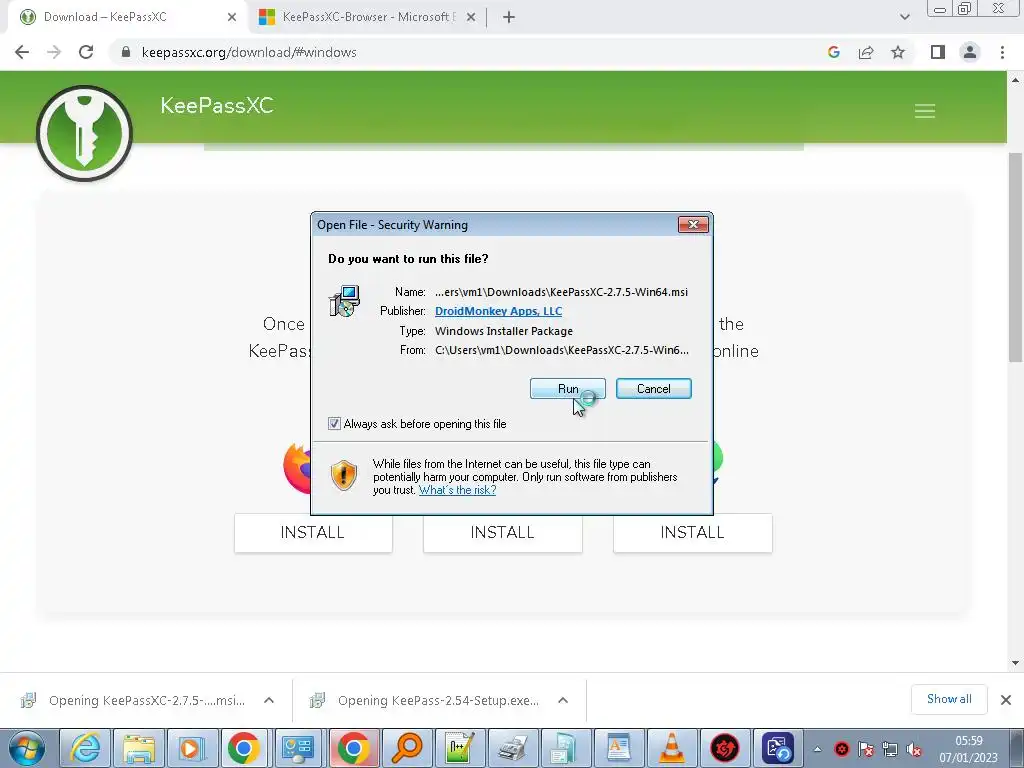This screenshot has height=768, width=1024.
Task: Click the page's vertical scrollbar thumb
Action: pyautogui.click(x=1015, y=257)
